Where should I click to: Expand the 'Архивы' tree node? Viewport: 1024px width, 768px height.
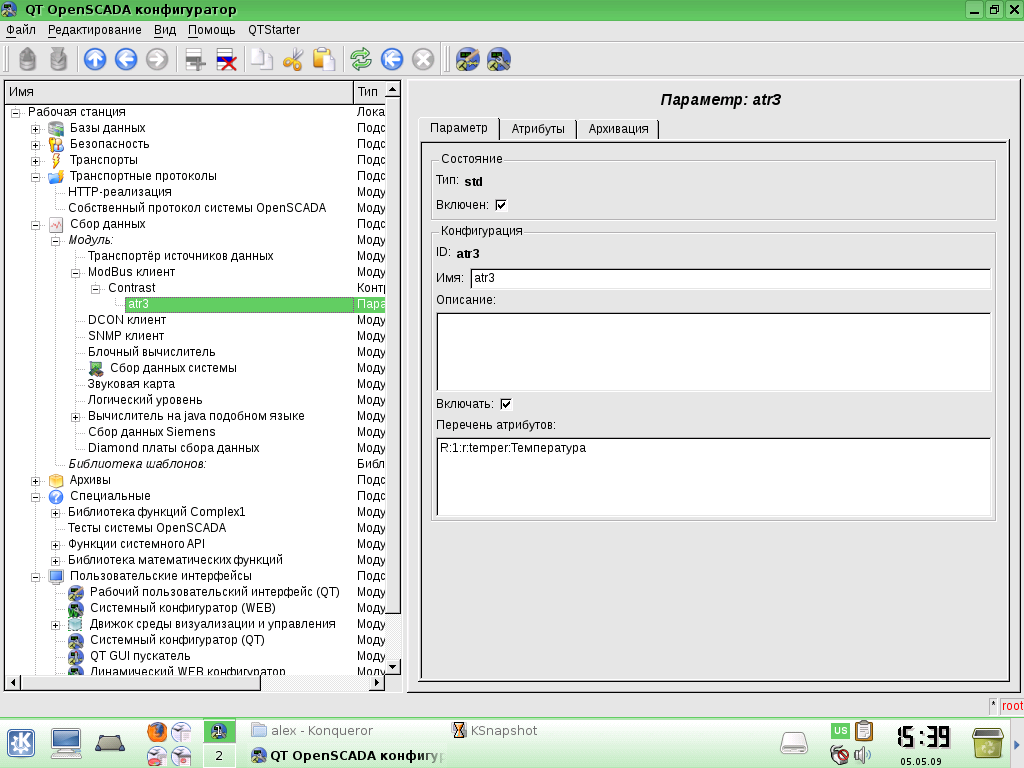(x=36, y=481)
